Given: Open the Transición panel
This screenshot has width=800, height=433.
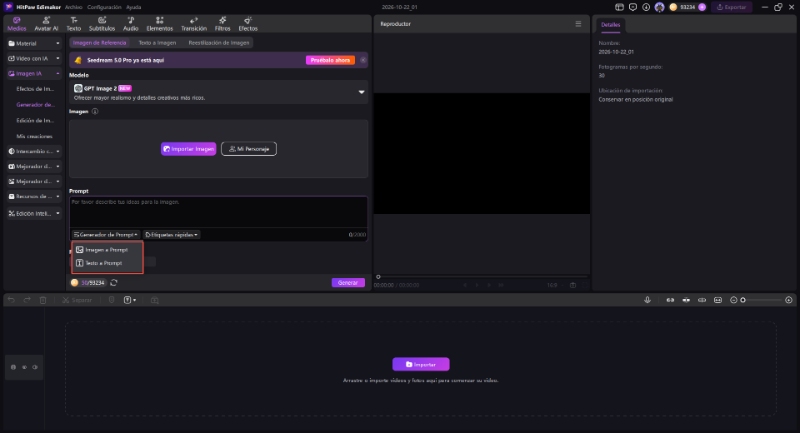Looking at the screenshot, I should click(193, 23).
